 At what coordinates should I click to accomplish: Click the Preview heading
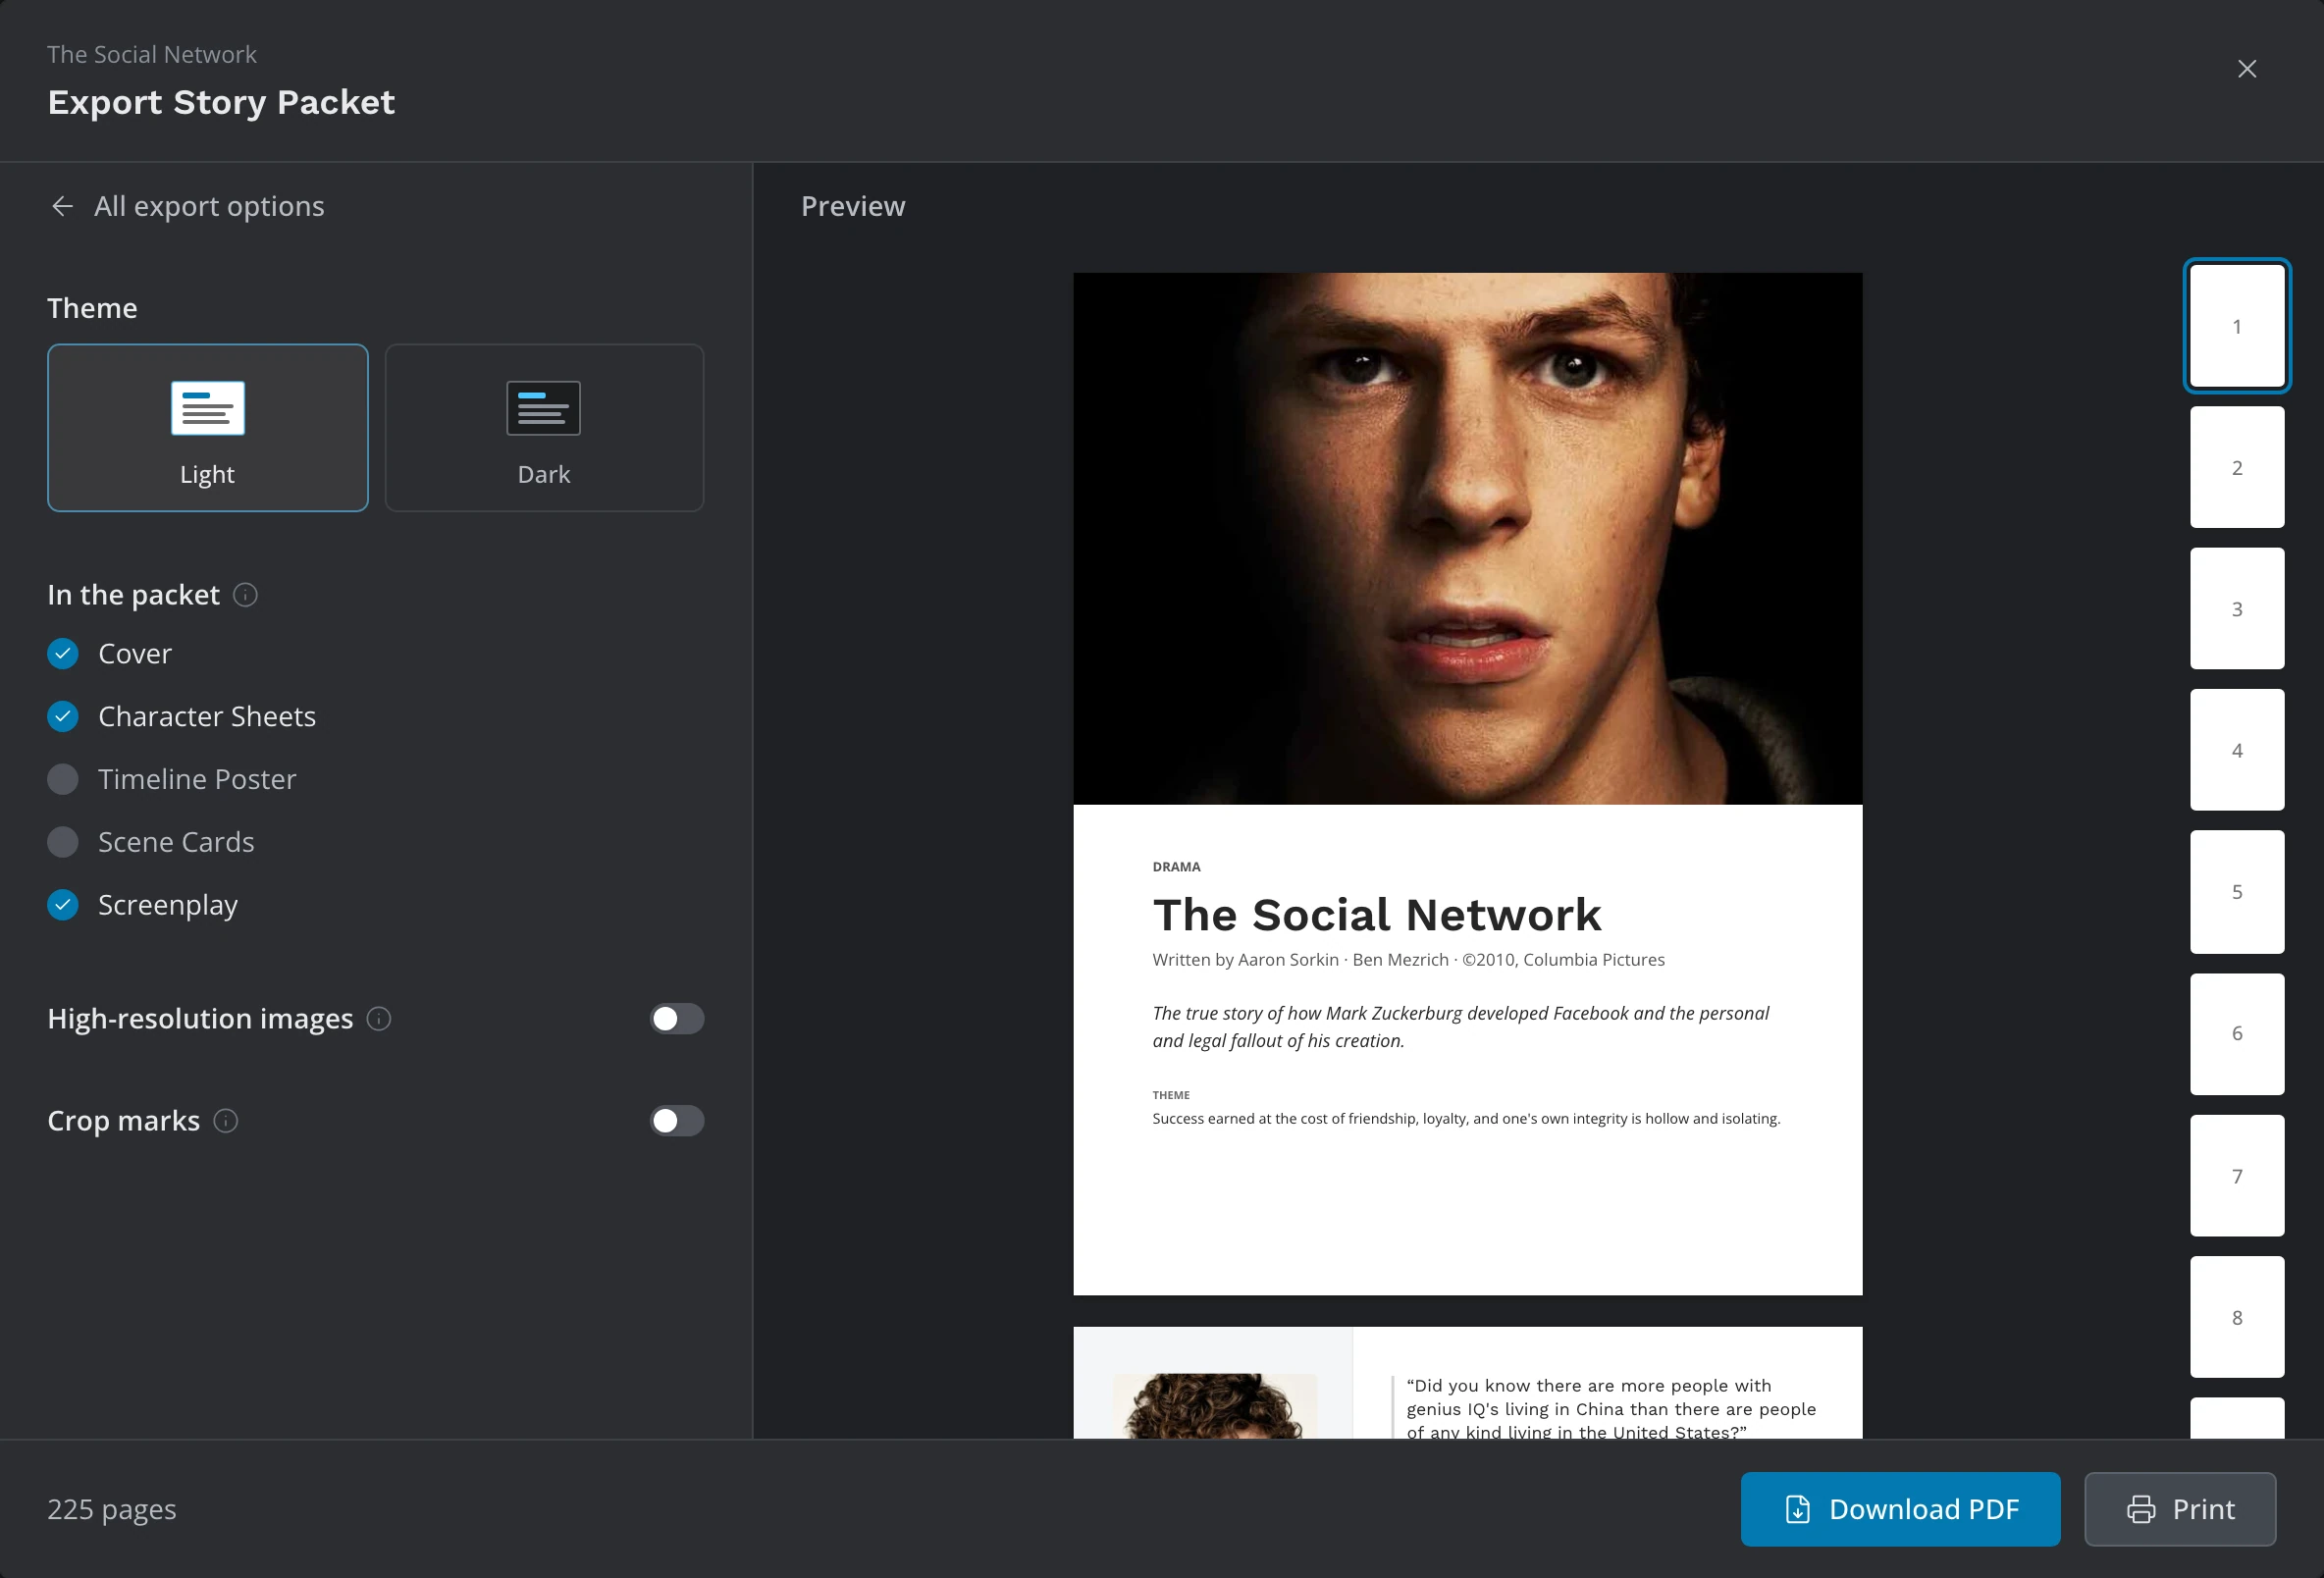pos(853,206)
